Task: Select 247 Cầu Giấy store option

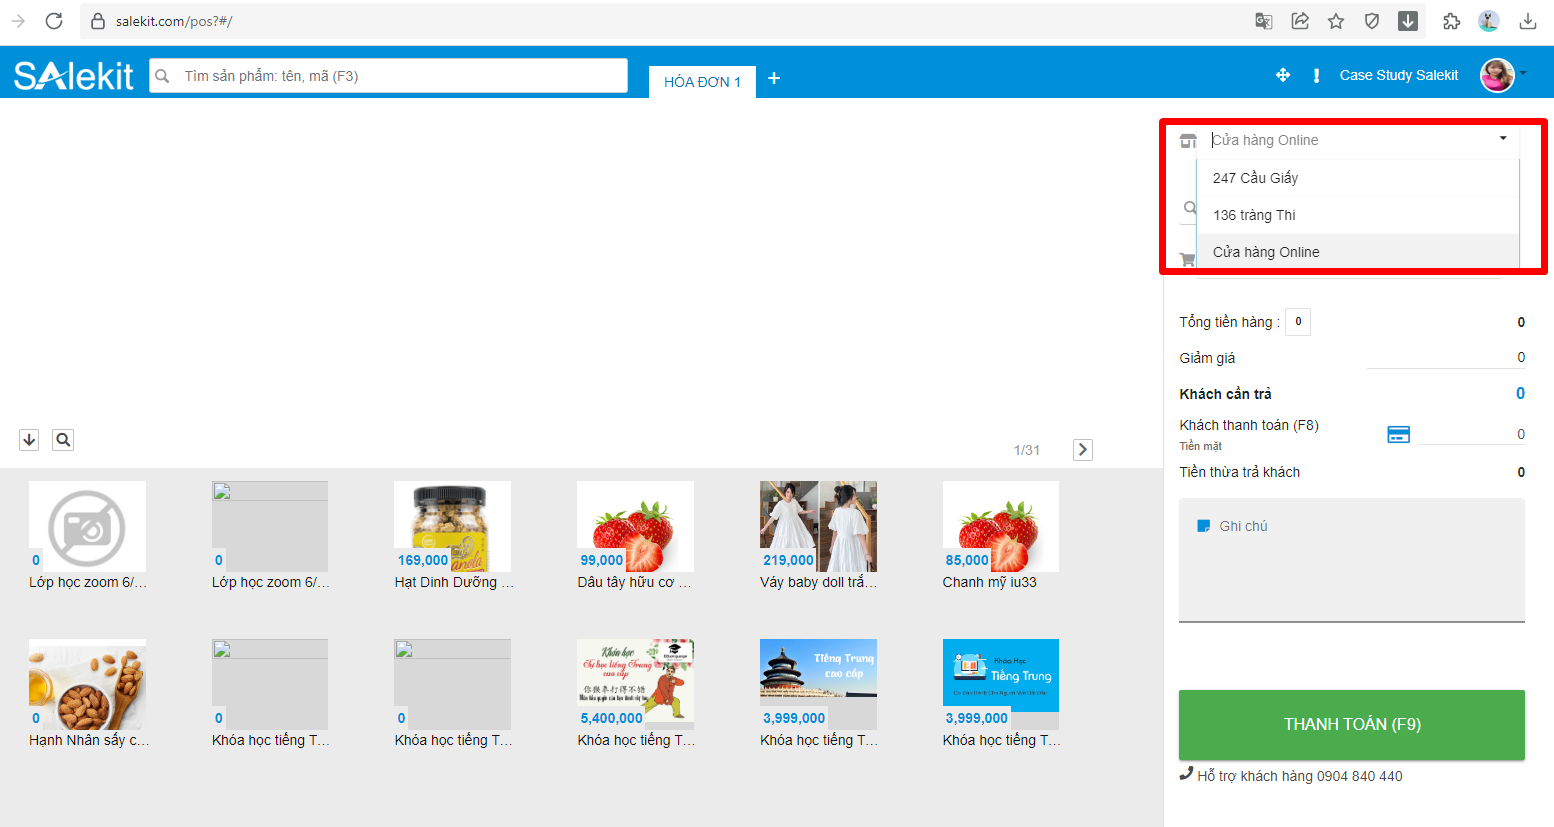Action: point(1255,178)
